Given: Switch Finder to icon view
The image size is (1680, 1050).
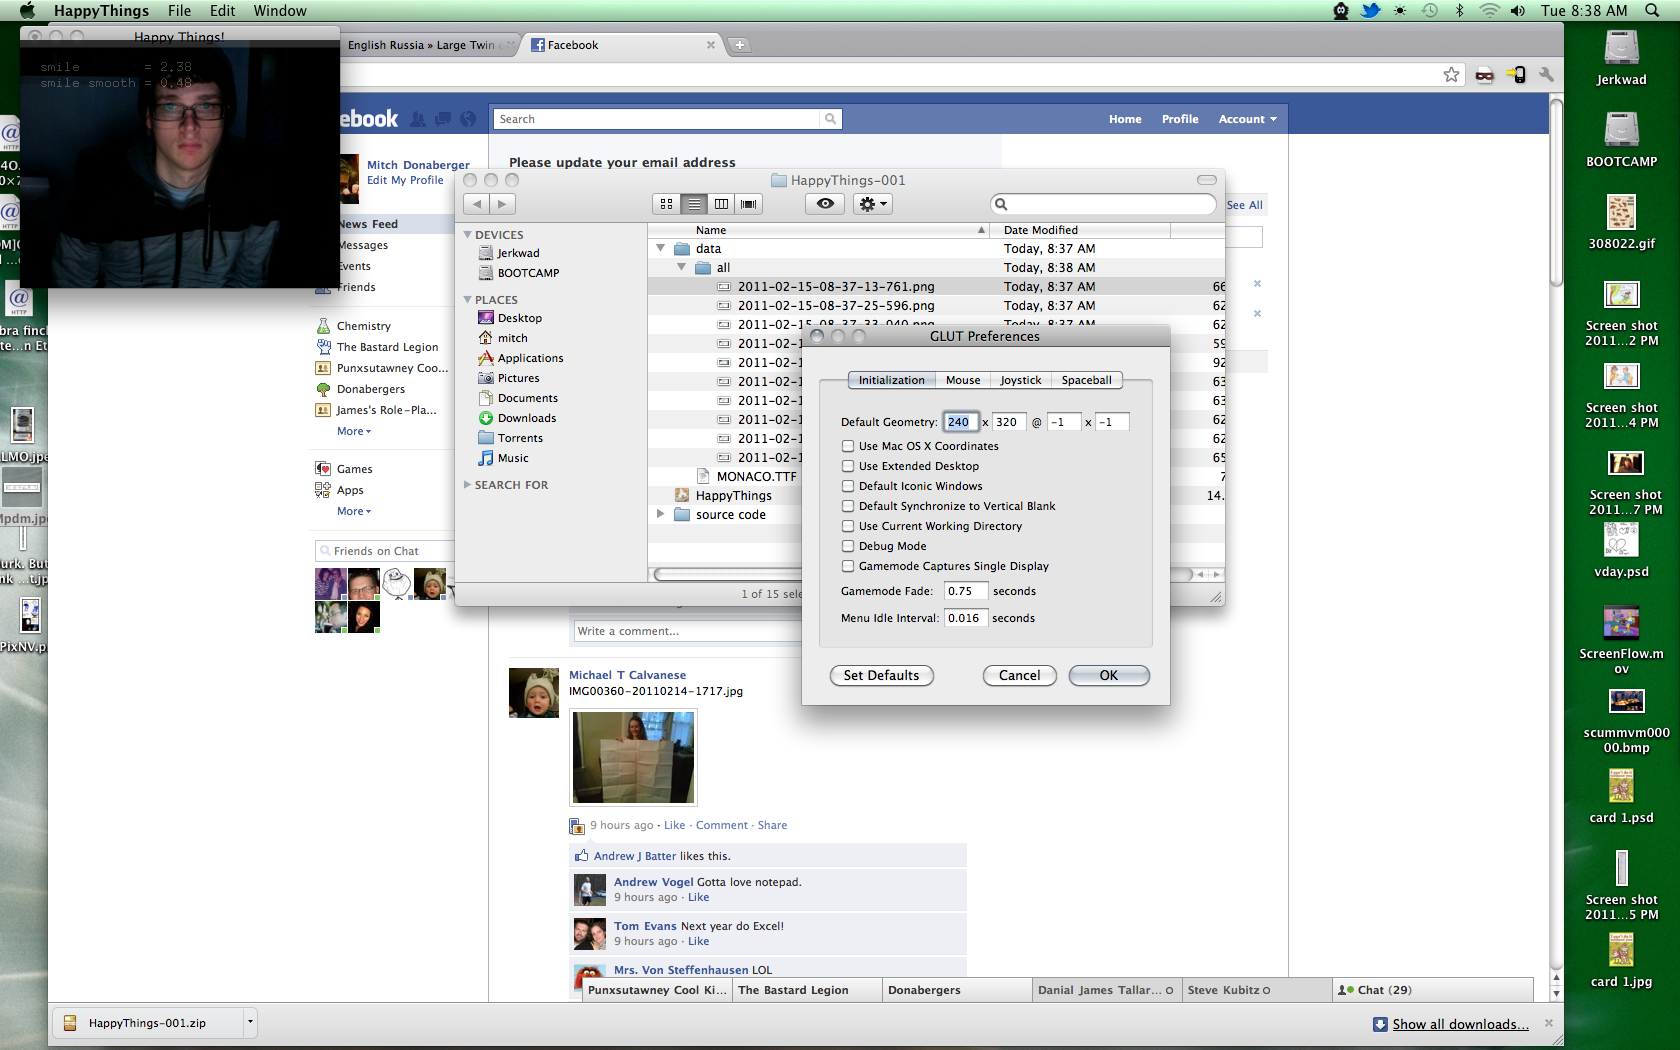Looking at the screenshot, I should tap(666, 204).
